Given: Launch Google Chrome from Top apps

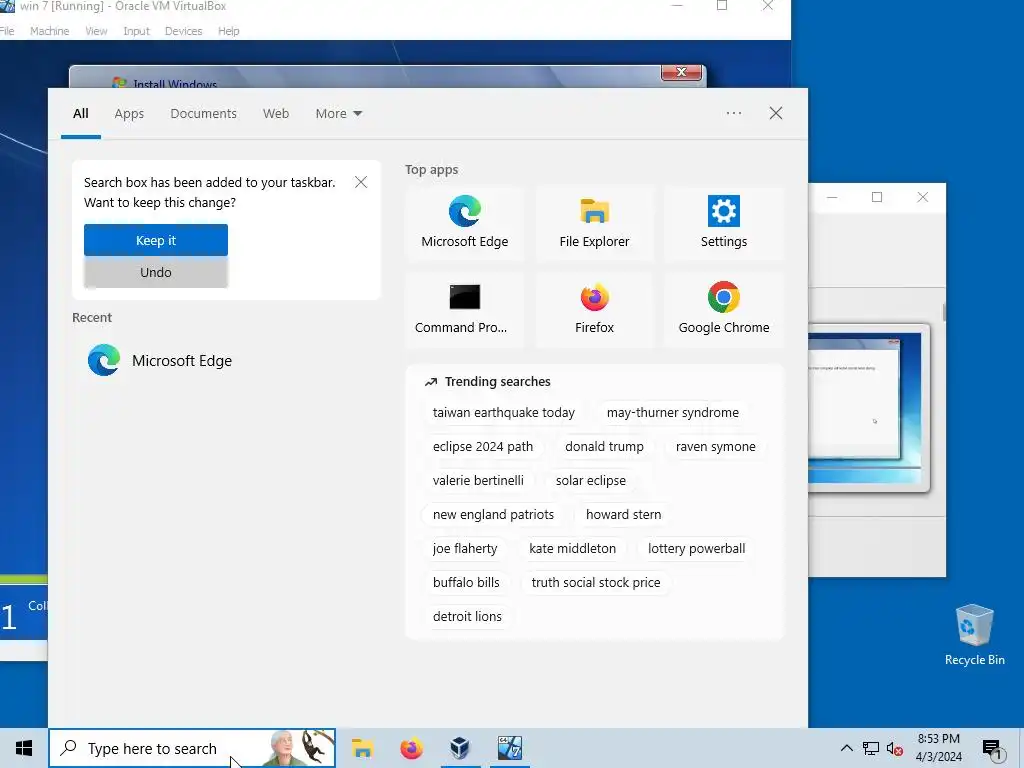Looking at the screenshot, I should [x=724, y=309].
